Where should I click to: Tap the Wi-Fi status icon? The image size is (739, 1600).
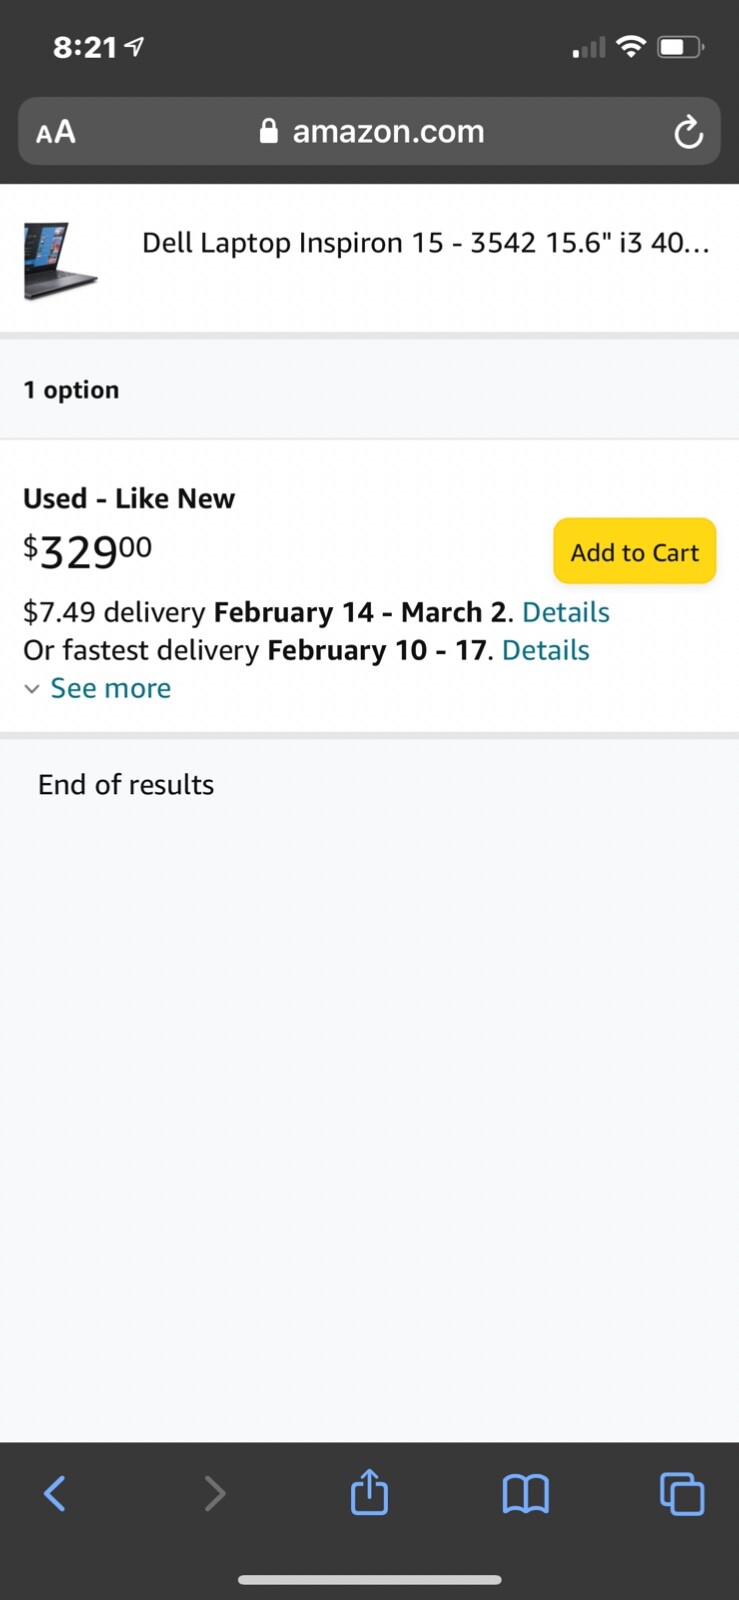coord(631,46)
